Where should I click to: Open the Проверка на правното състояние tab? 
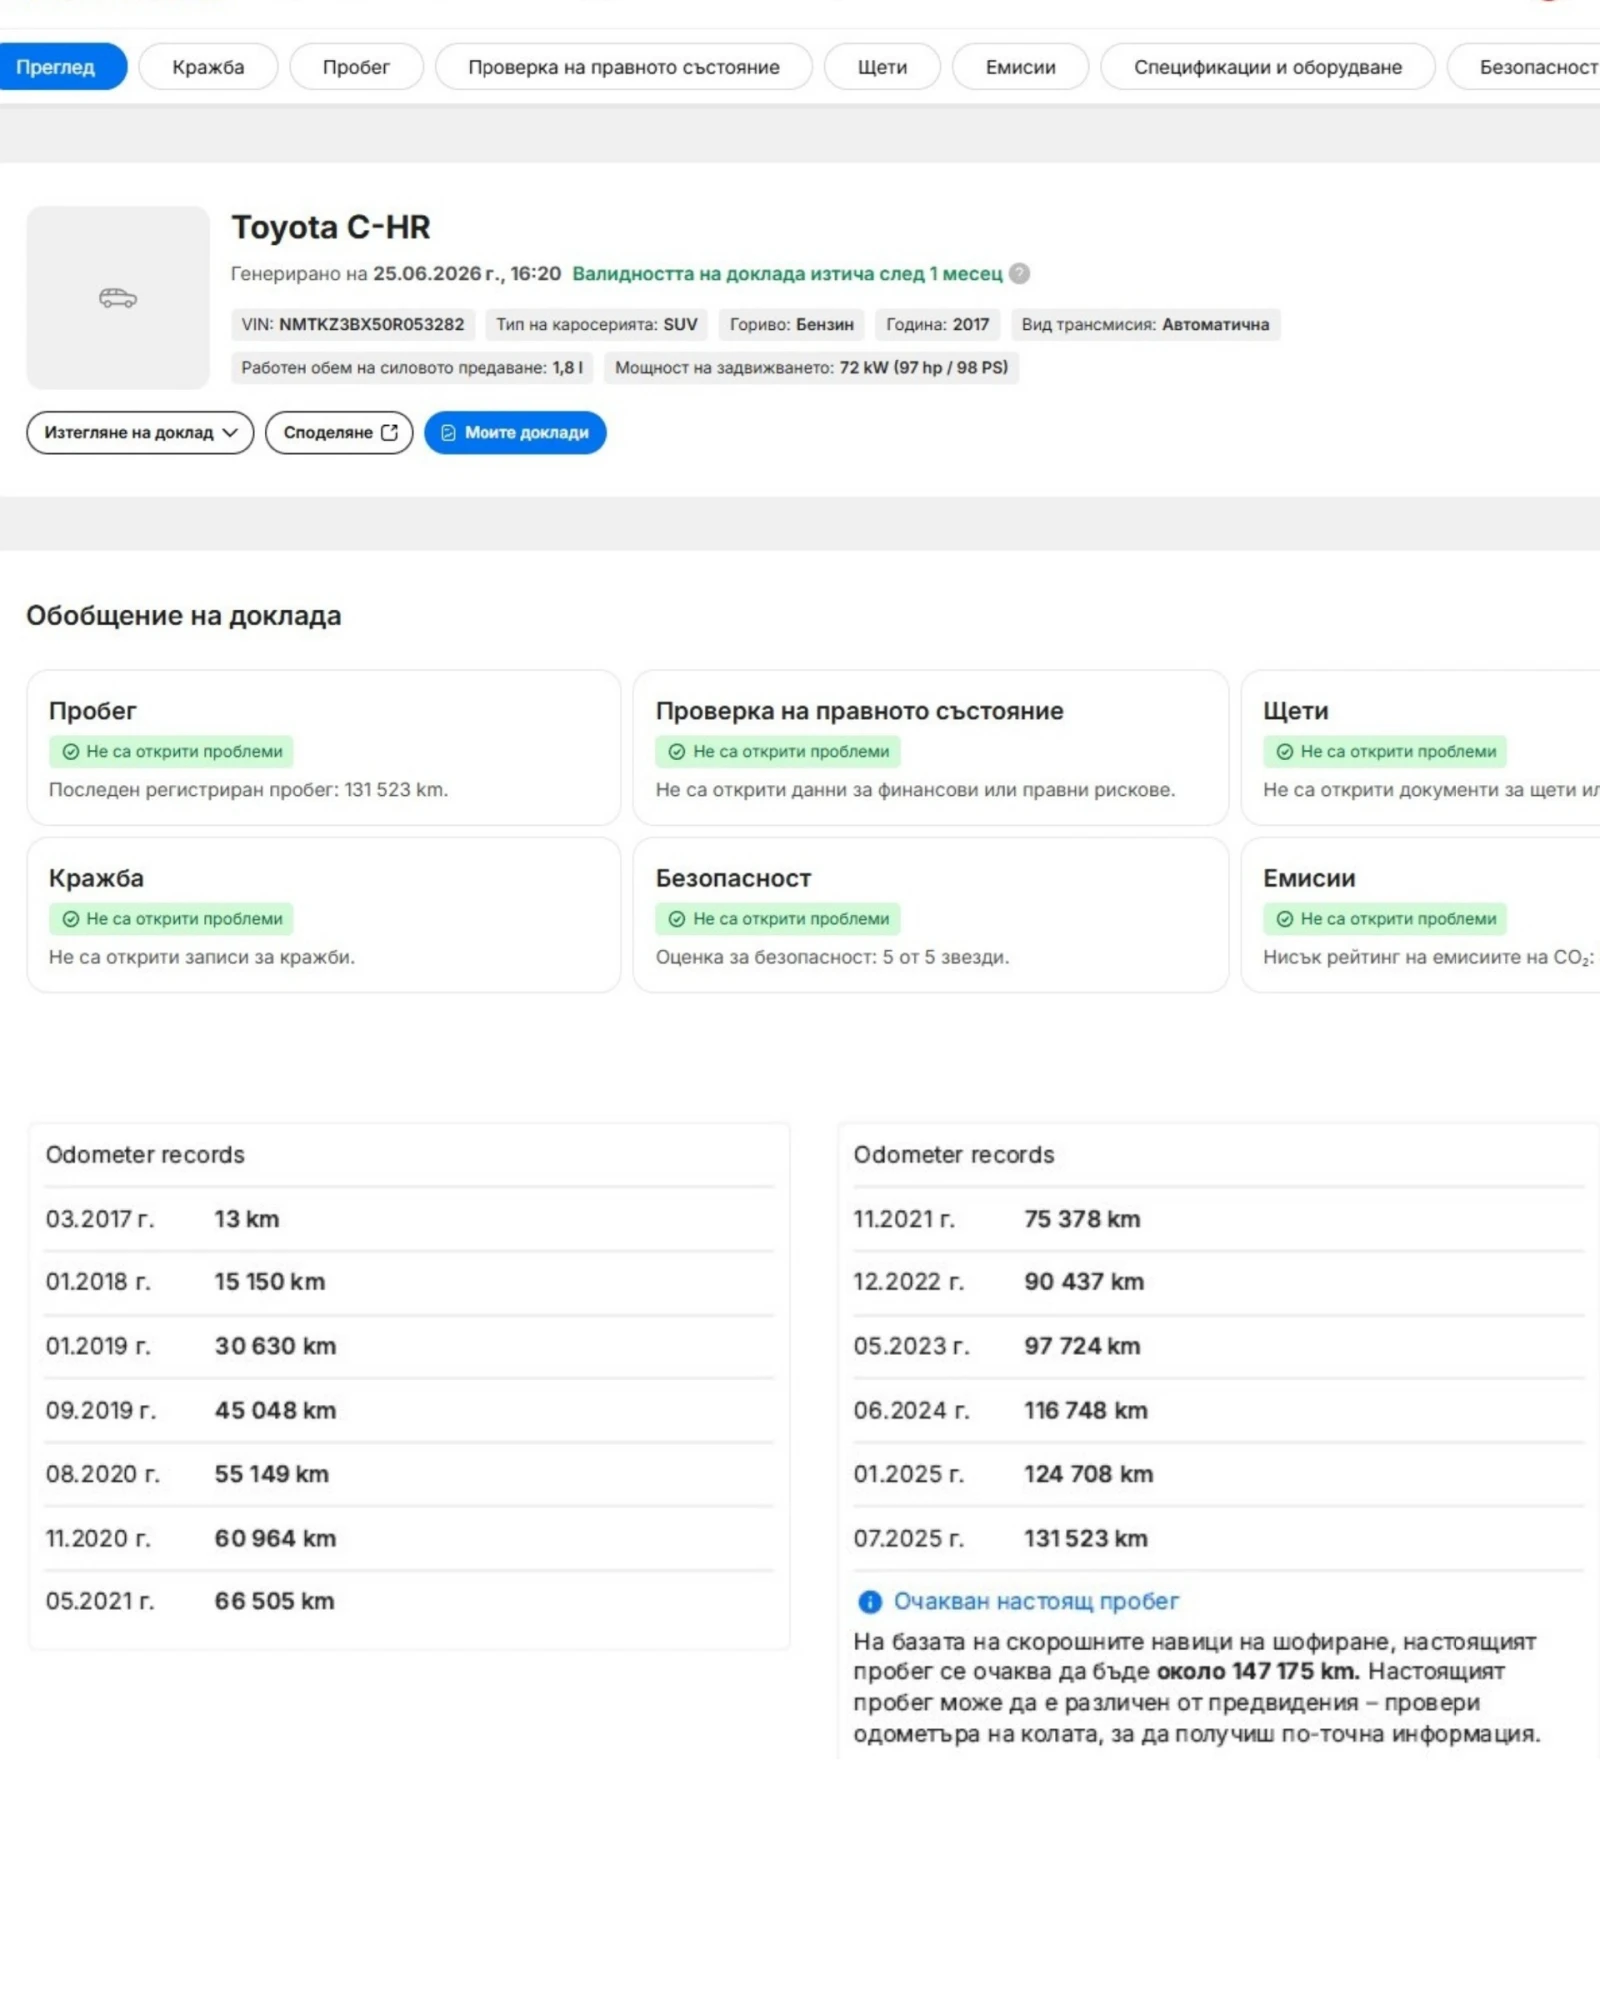624,67
